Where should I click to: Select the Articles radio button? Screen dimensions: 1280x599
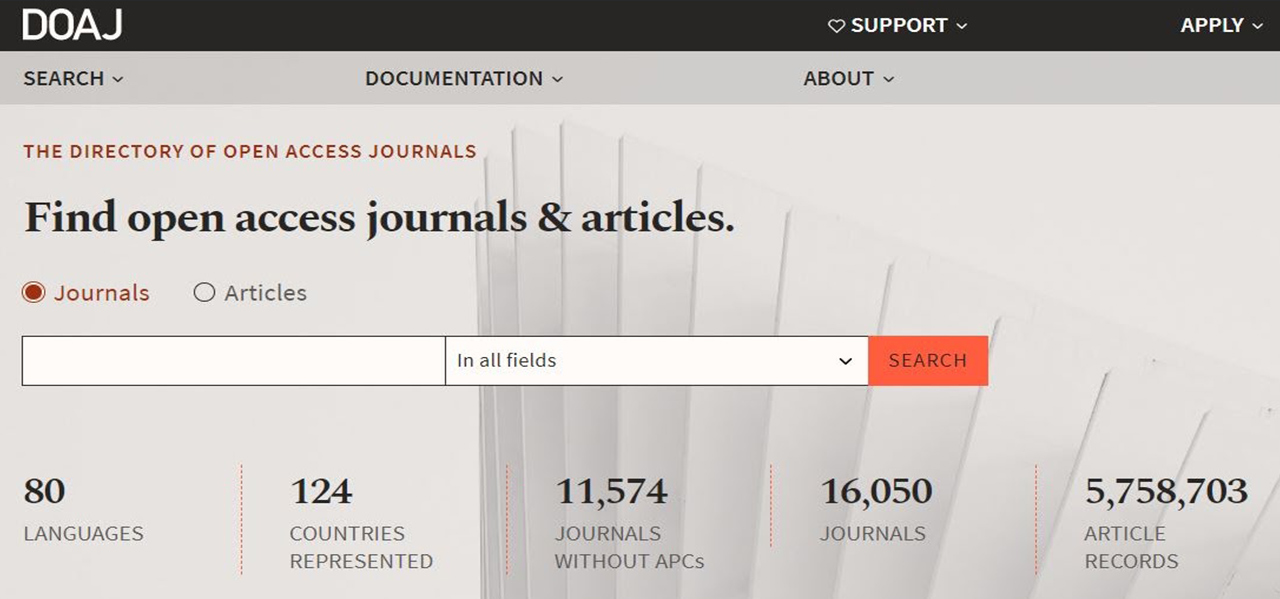tap(204, 293)
